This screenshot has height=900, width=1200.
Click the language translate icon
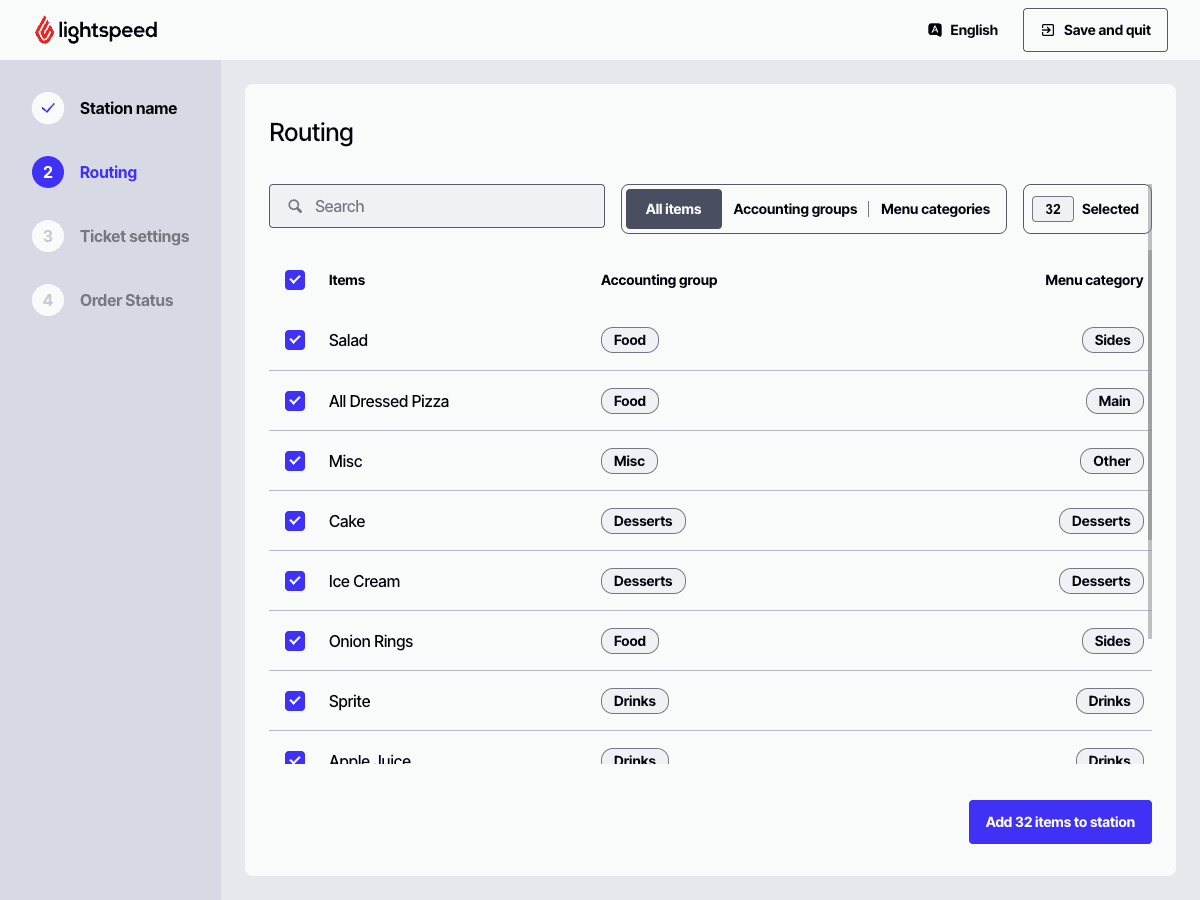click(935, 30)
